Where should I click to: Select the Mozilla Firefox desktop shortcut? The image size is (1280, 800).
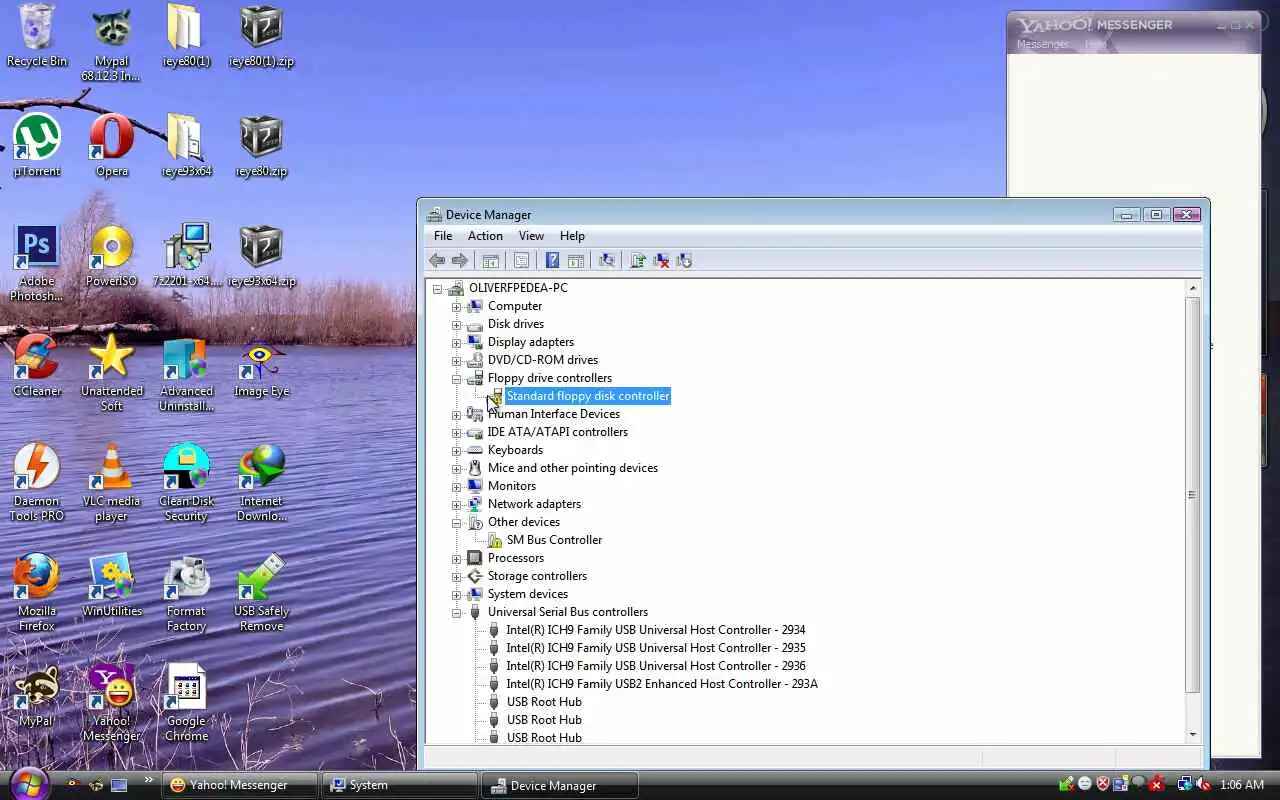coord(37,593)
